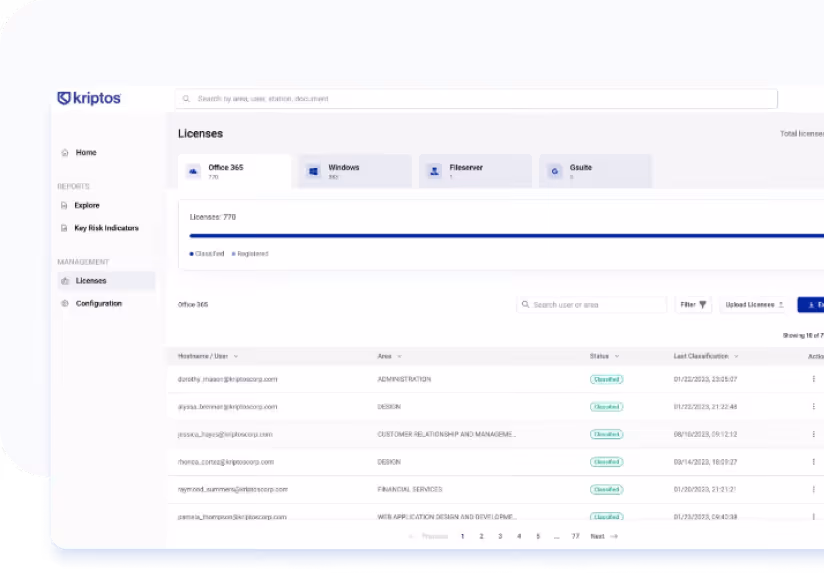824x573 pixels.
Task: Go to page 2
Action: click(x=481, y=536)
